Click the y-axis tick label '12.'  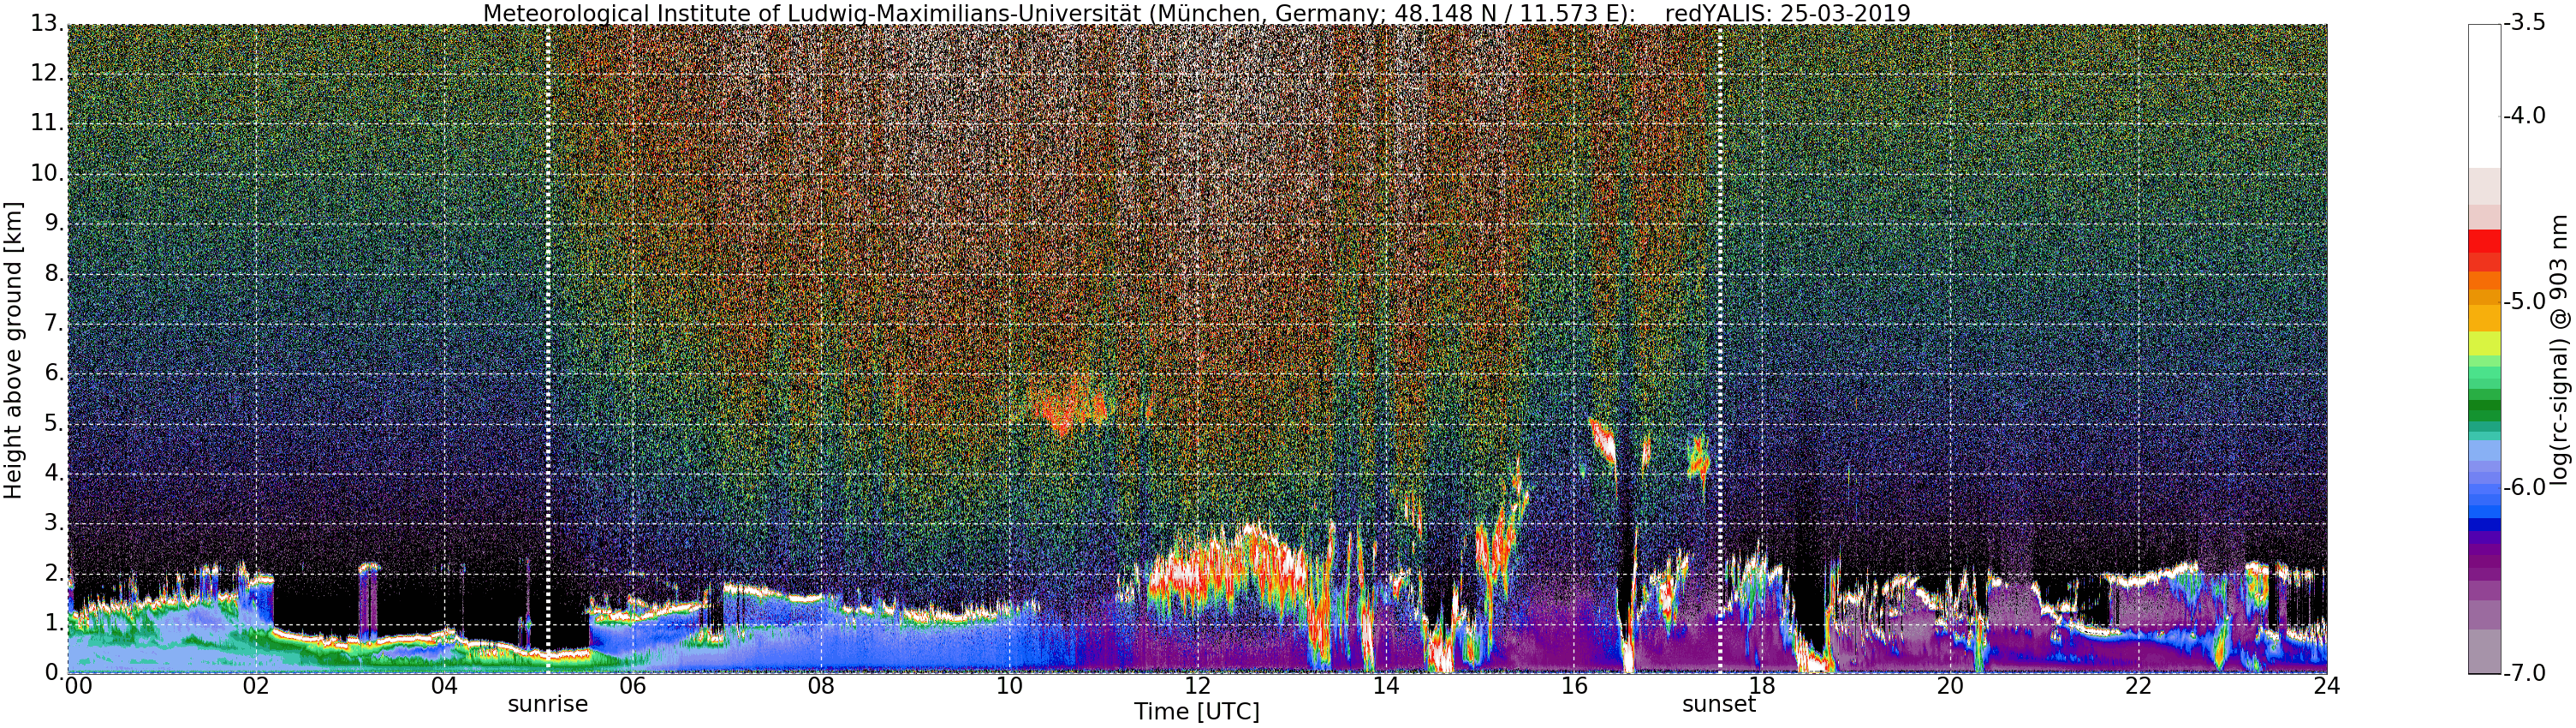click(x=46, y=73)
